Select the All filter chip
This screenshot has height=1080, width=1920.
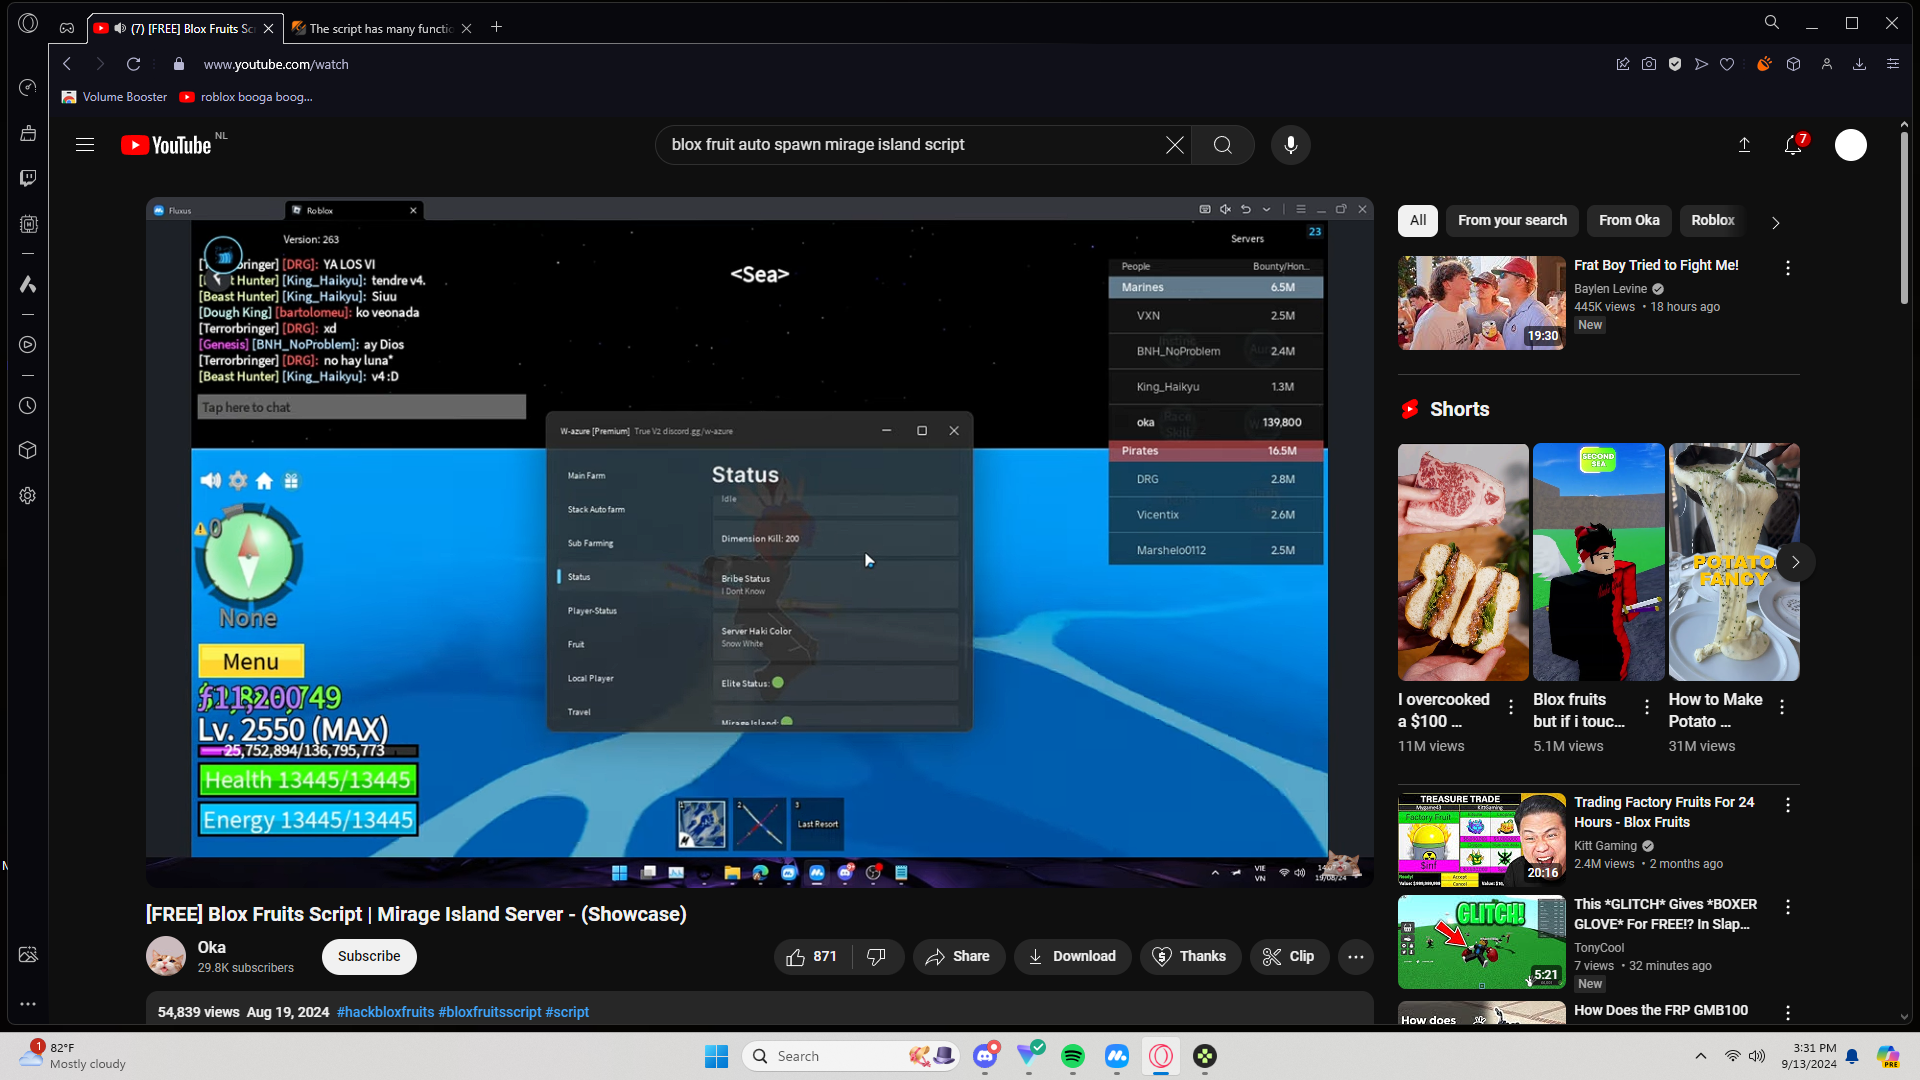tap(1418, 221)
